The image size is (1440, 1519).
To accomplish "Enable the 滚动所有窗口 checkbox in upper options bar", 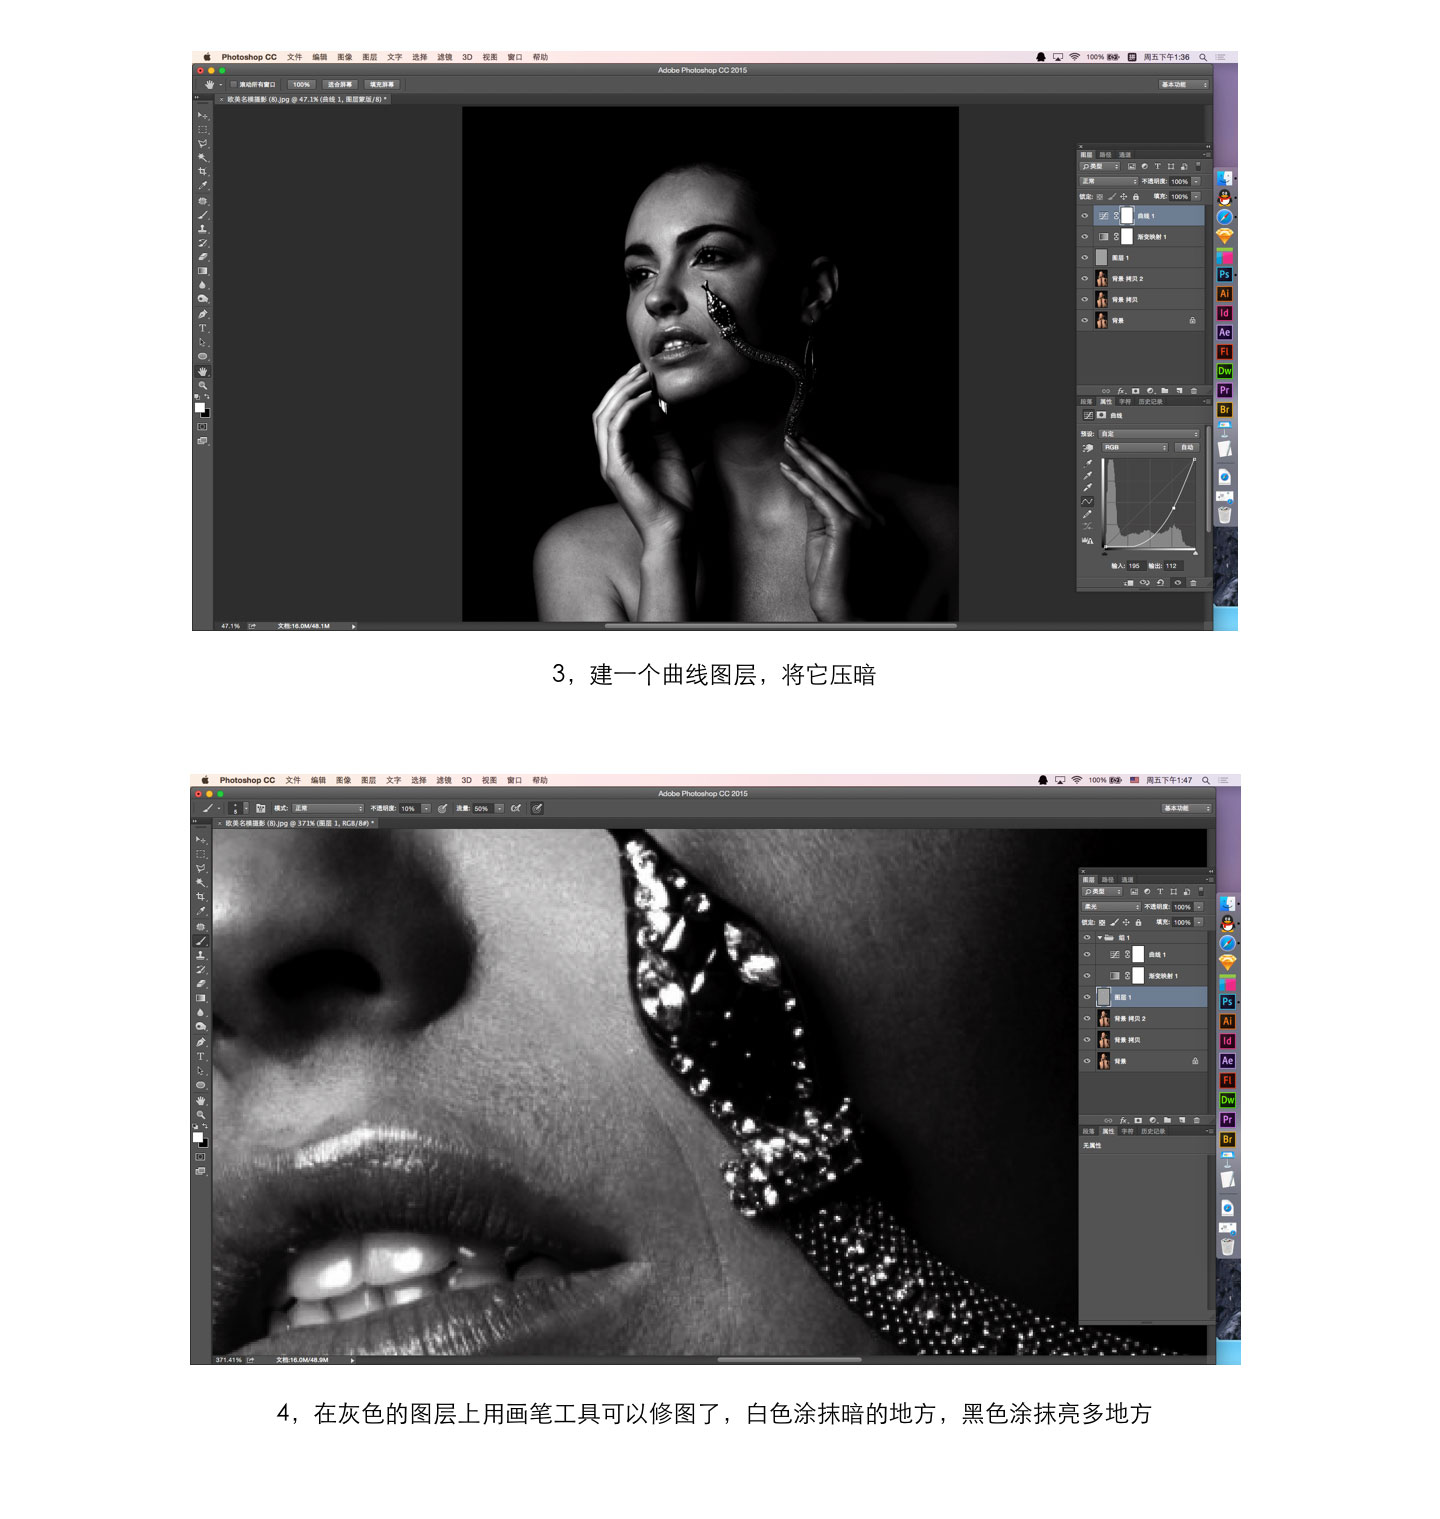I will 233,84.
